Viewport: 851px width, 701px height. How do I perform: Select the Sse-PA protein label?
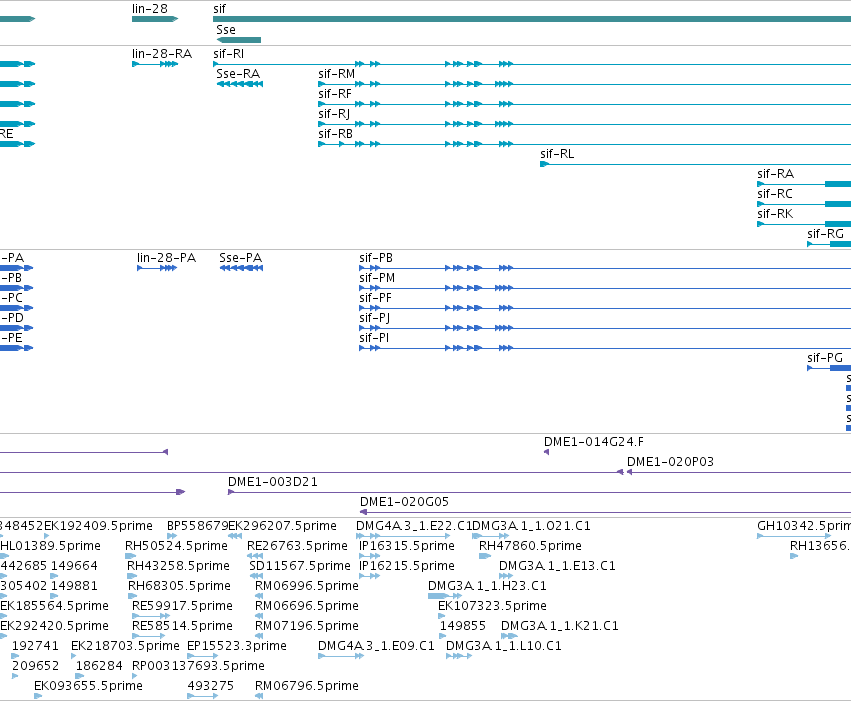click(240, 258)
